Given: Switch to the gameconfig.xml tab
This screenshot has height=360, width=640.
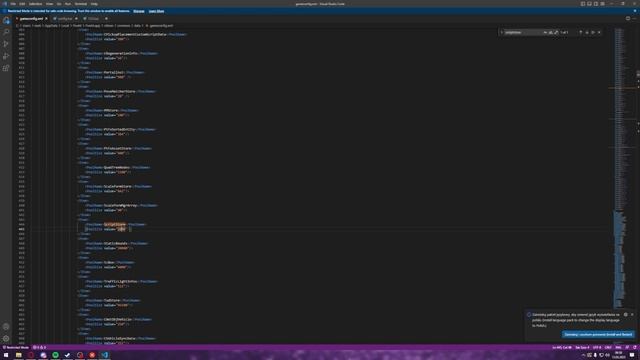Looking at the screenshot, I should [32, 19].
